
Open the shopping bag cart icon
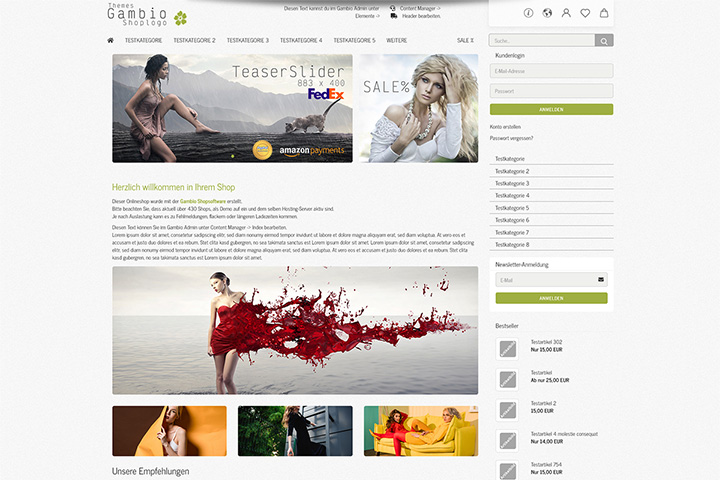(x=604, y=13)
